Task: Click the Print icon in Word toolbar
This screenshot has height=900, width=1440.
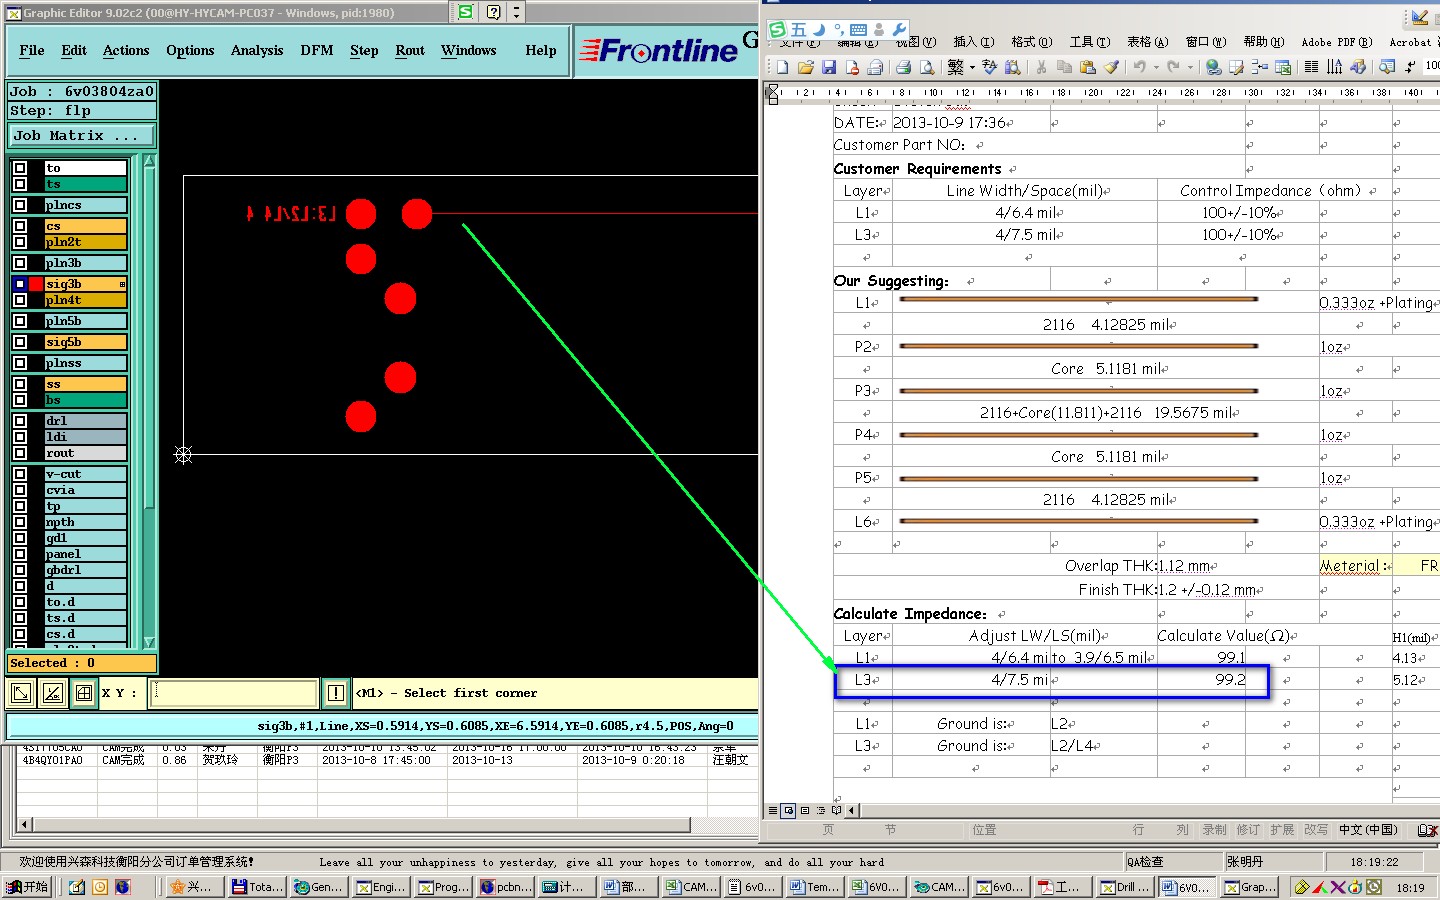Action: (903, 67)
